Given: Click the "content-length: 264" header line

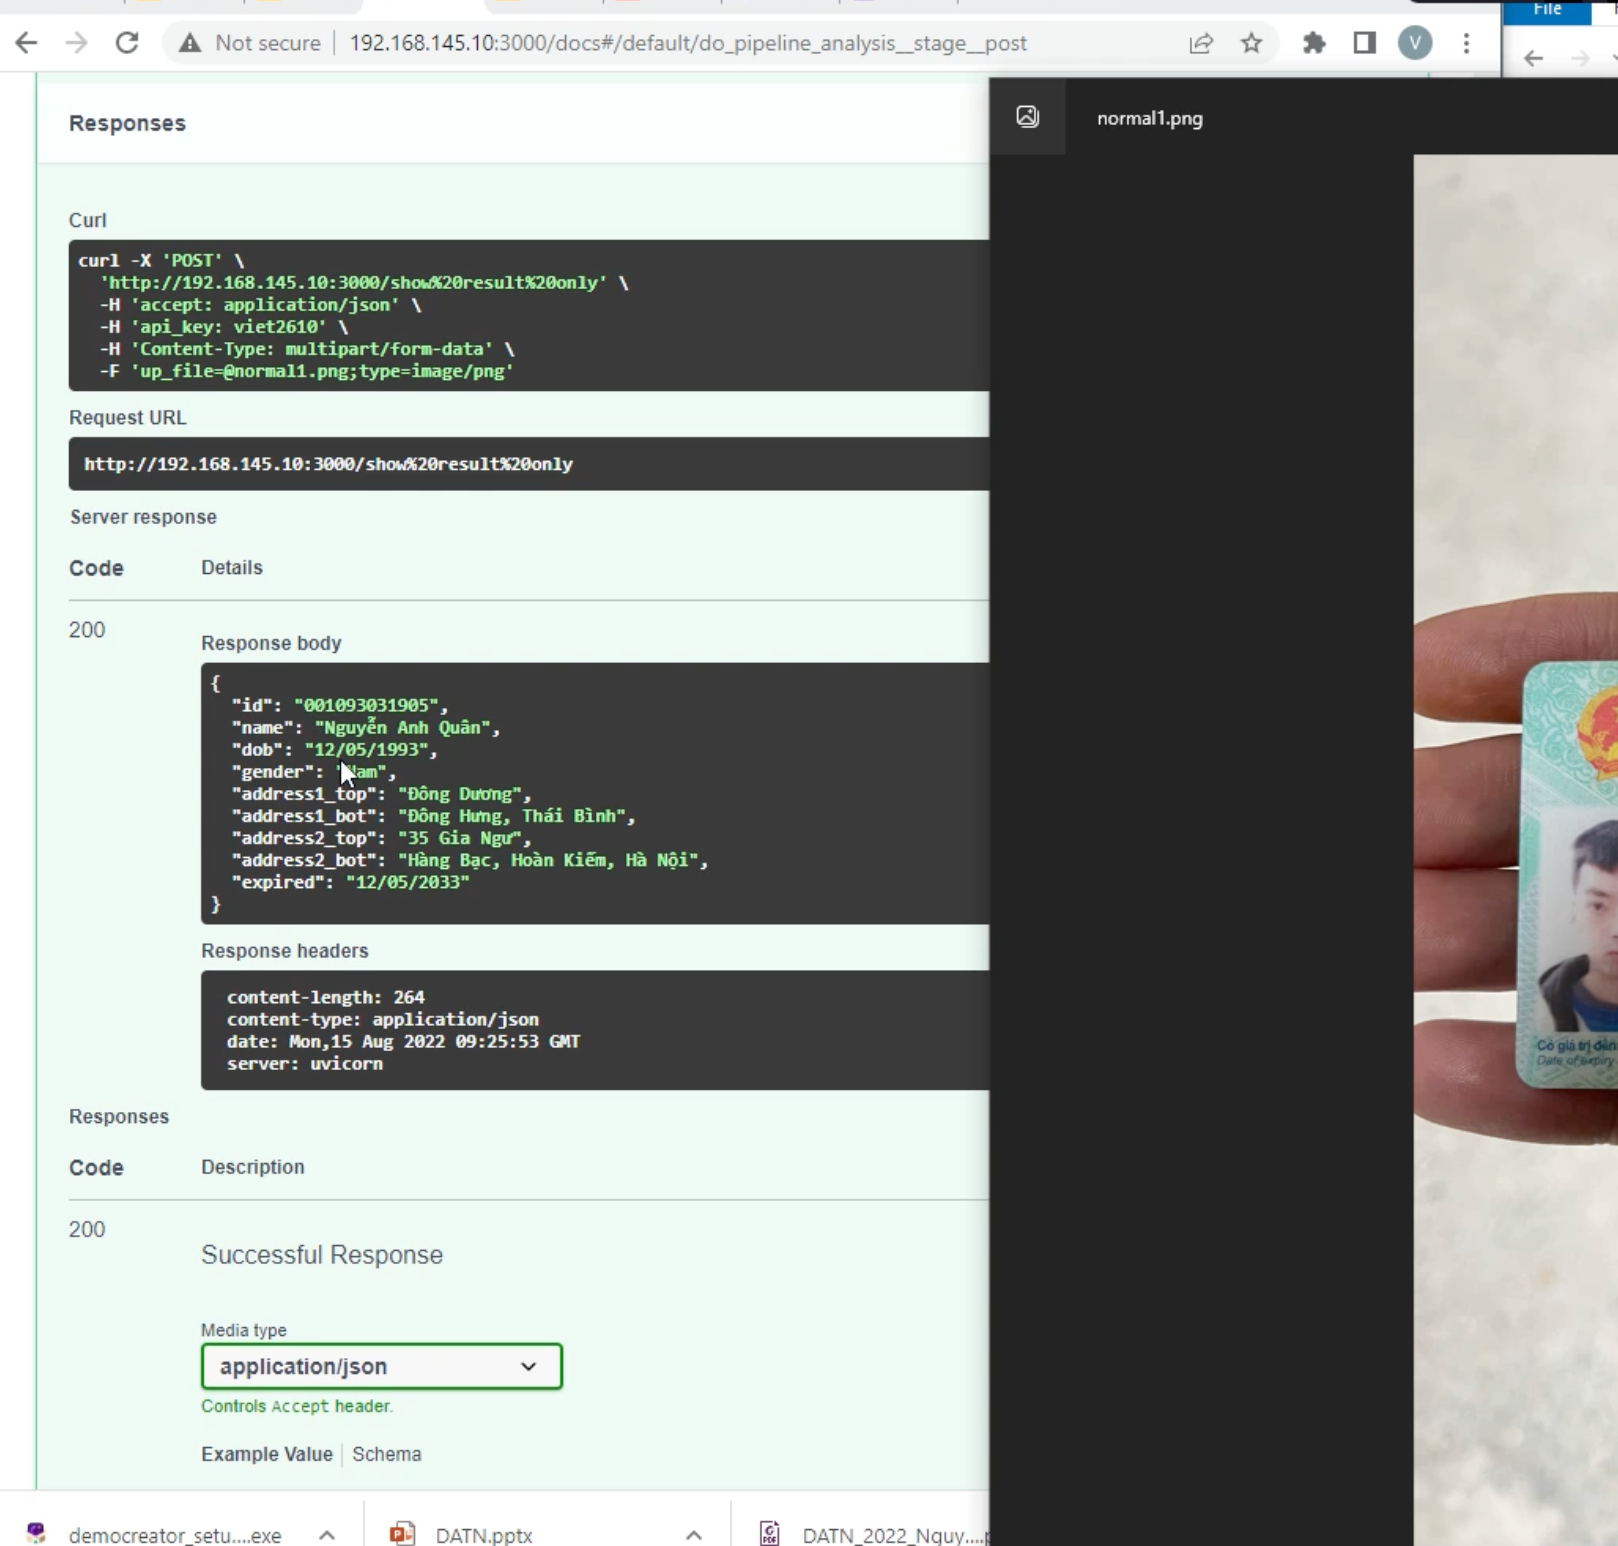Looking at the screenshot, I should (x=326, y=997).
